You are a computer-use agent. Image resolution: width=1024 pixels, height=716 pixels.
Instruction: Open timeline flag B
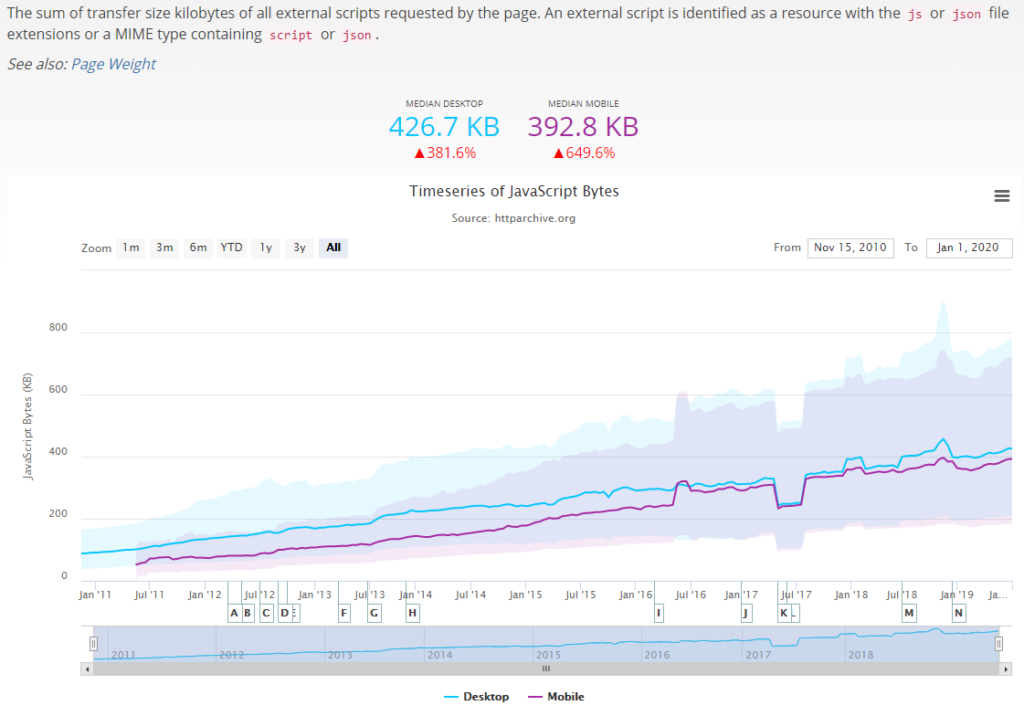(x=248, y=613)
